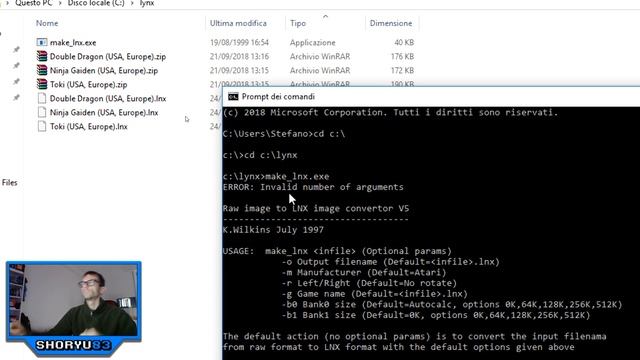Click Applicazione type cell
This screenshot has height=360, width=640.
[x=313, y=42]
